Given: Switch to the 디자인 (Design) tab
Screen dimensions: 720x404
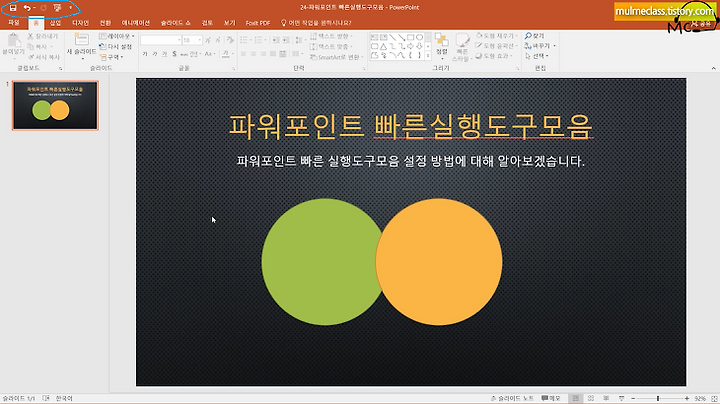Looking at the screenshot, I should pyautogui.click(x=80, y=22).
